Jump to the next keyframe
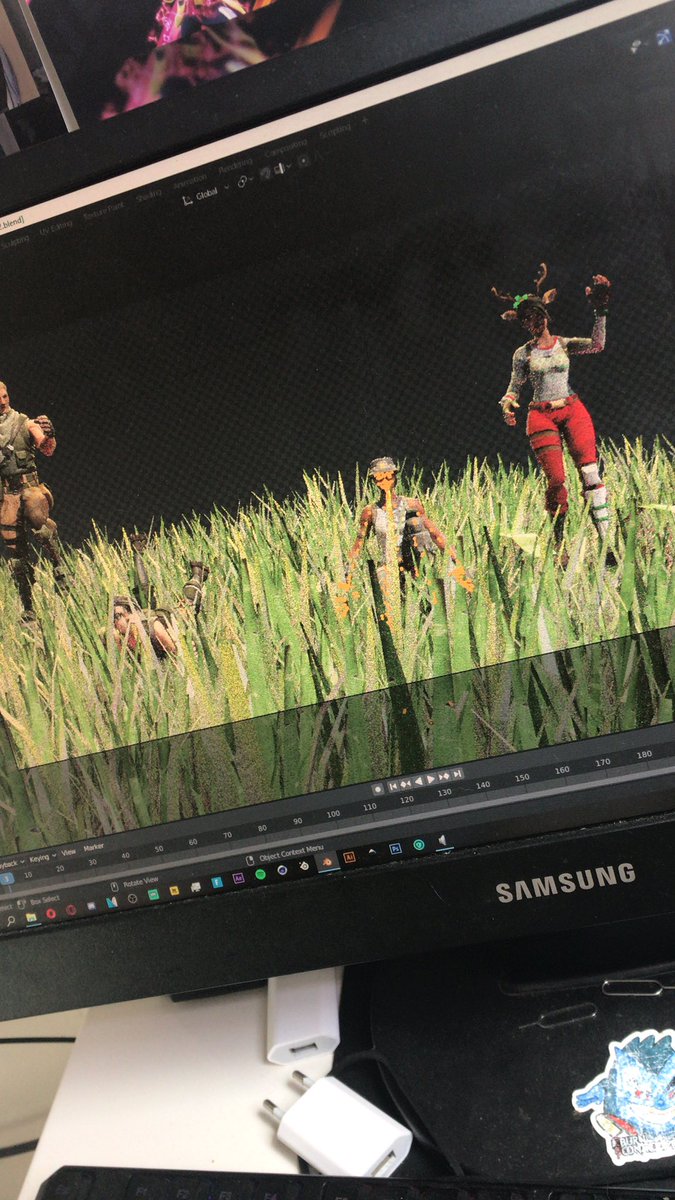The width and height of the screenshot is (675, 1200). pos(444,776)
